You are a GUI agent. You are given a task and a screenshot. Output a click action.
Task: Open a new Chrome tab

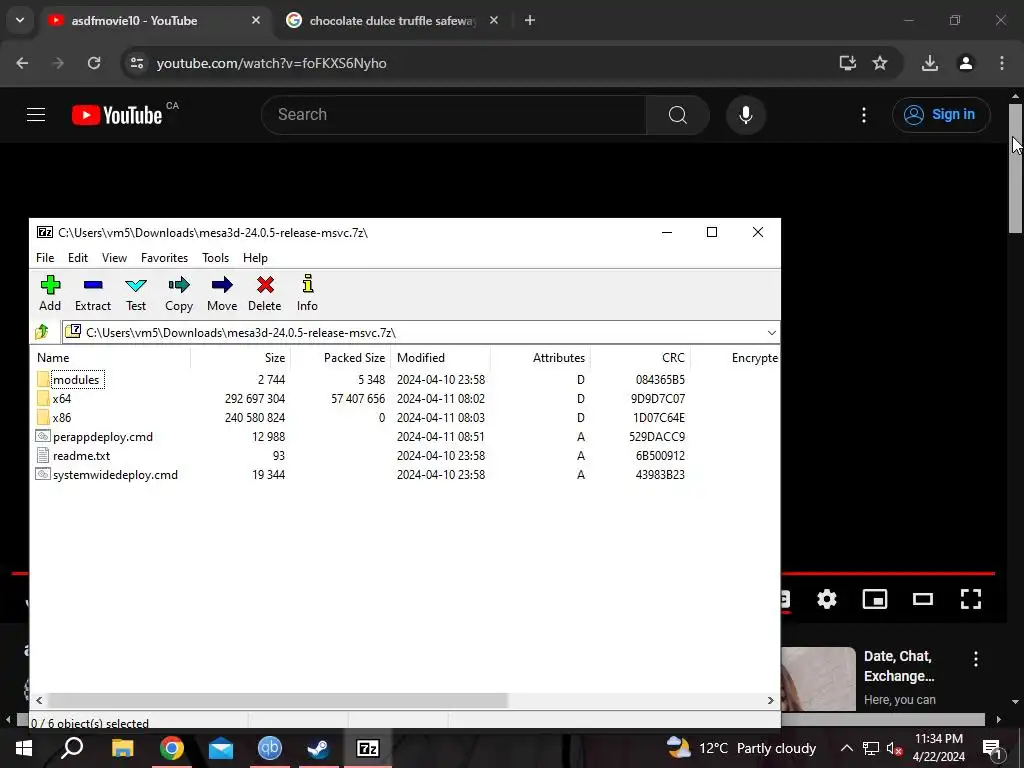tap(530, 21)
